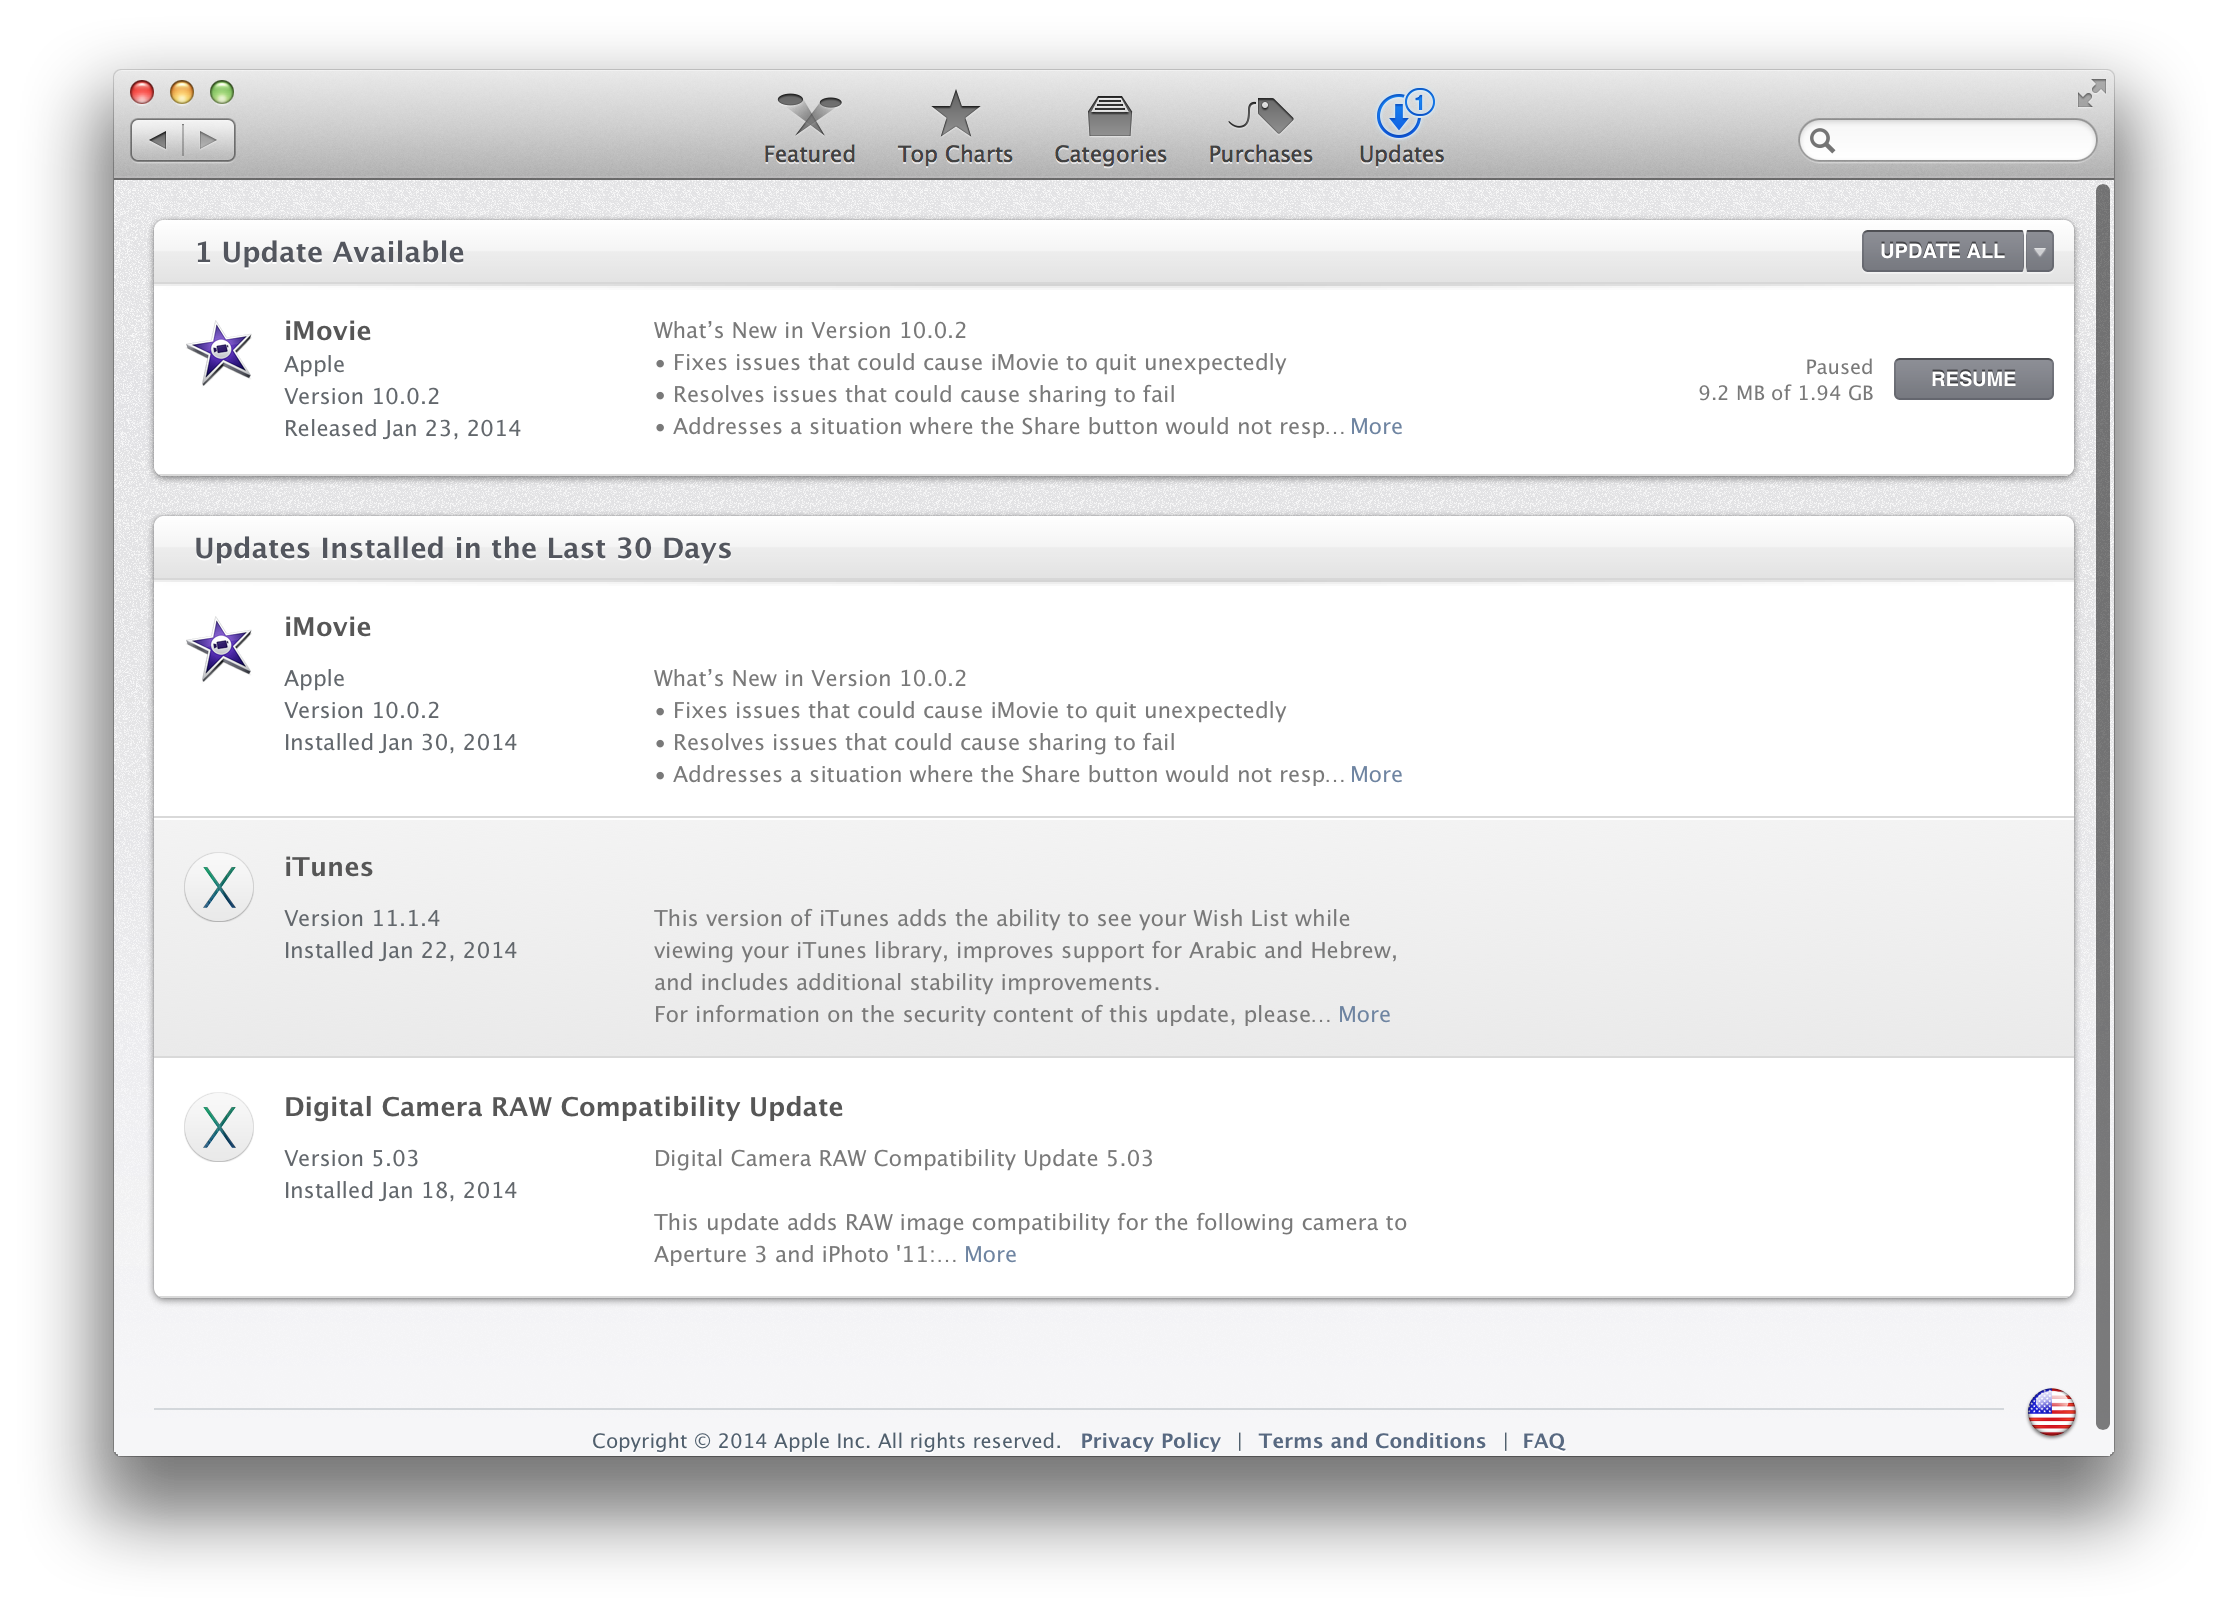This screenshot has height=1614, width=2228.
Task: Expand More for Digital Camera RAW update
Action: 990,1254
